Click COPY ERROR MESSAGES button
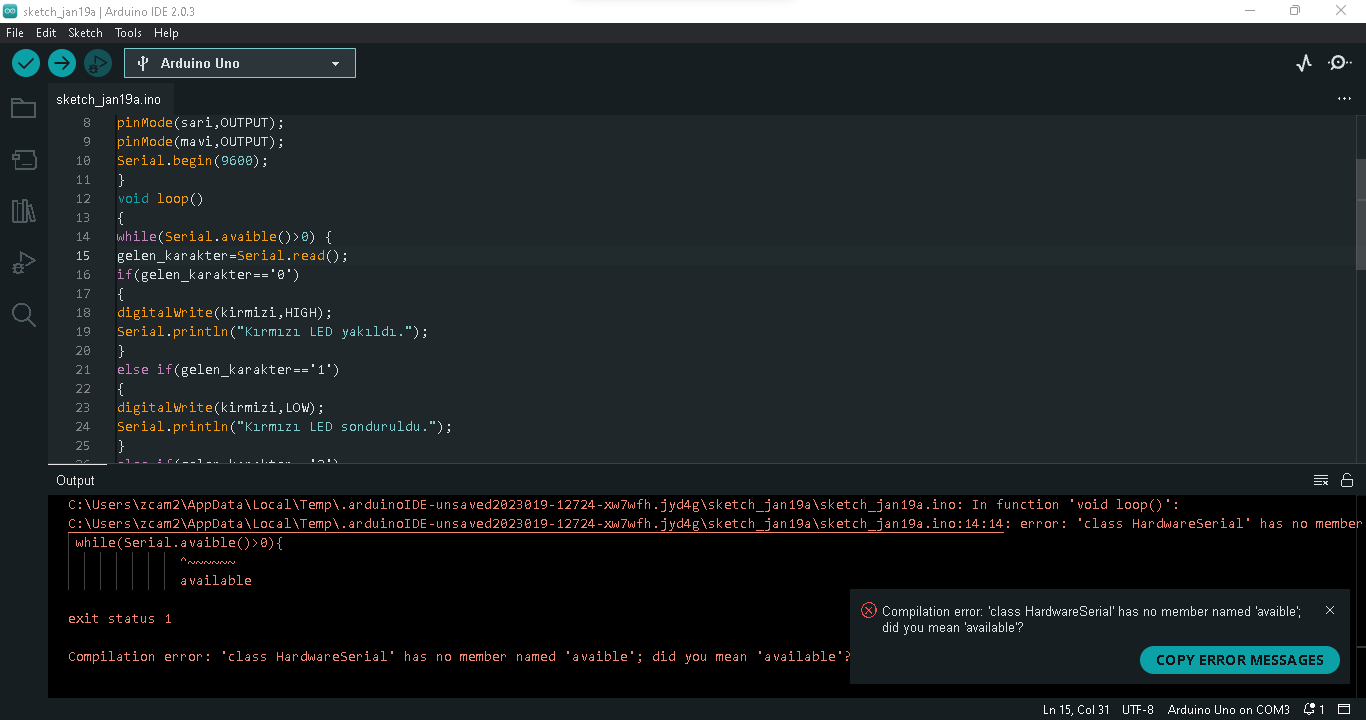Image resolution: width=1366 pixels, height=720 pixels. pos(1239,660)
